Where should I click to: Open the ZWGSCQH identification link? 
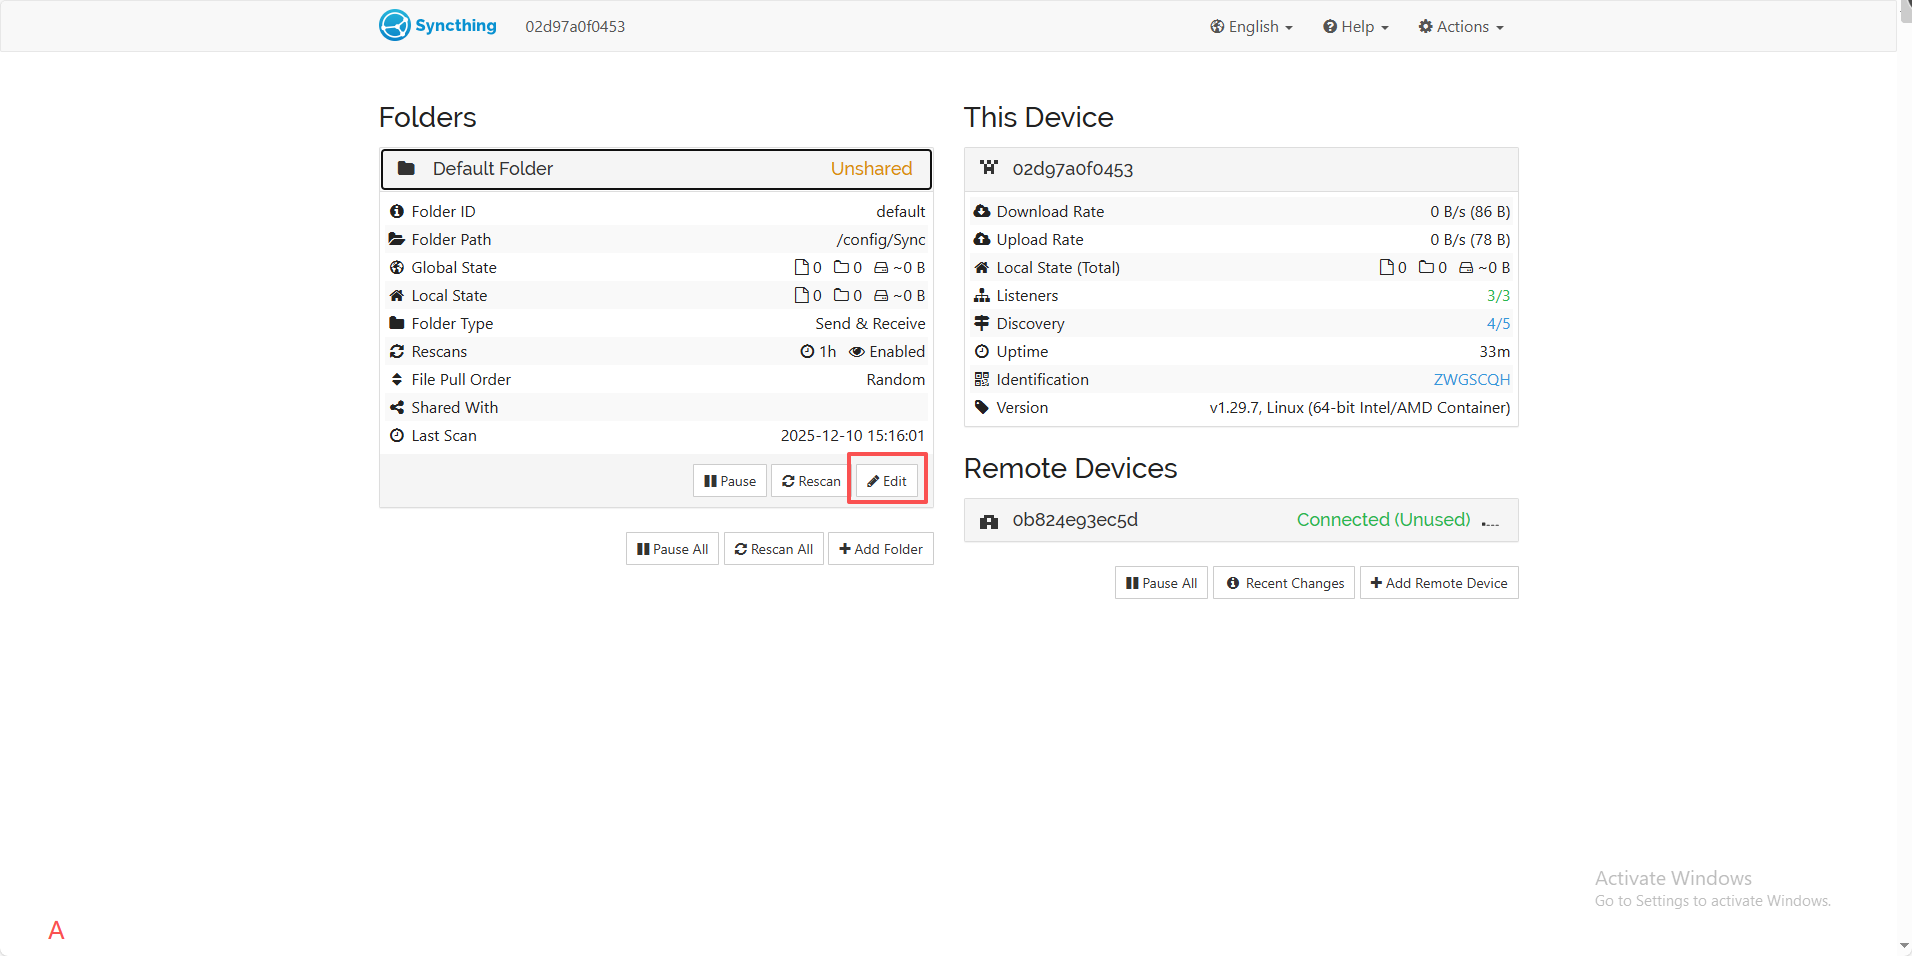[x=1472, y=379]
